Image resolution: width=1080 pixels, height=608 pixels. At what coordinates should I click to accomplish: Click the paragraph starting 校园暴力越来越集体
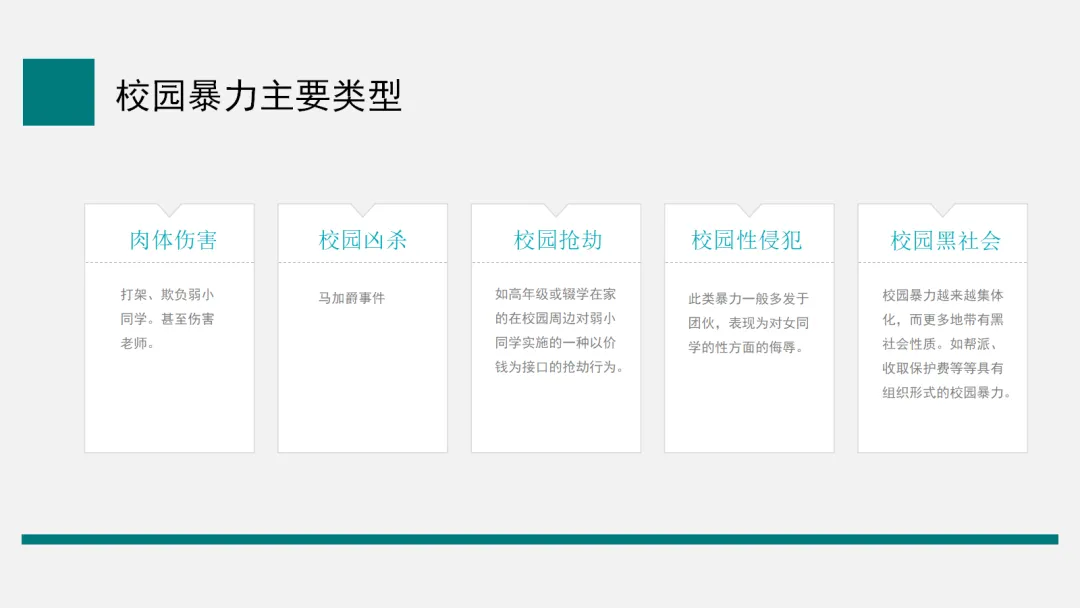946,344
